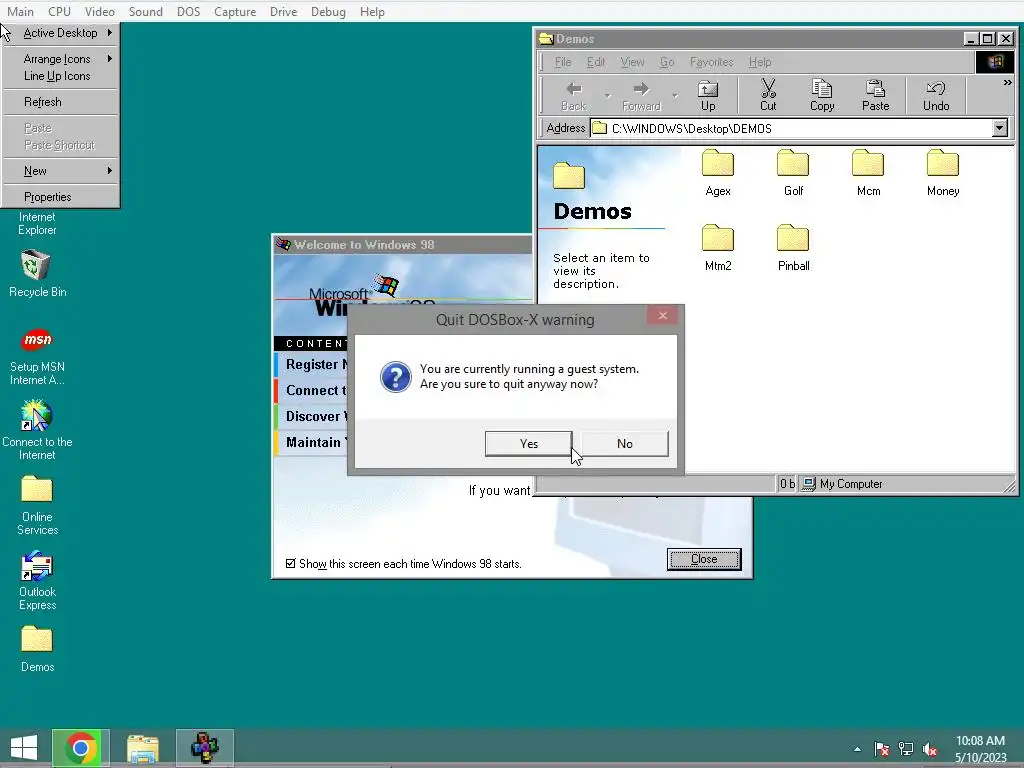Expand the Address bar dropdown

999,128
